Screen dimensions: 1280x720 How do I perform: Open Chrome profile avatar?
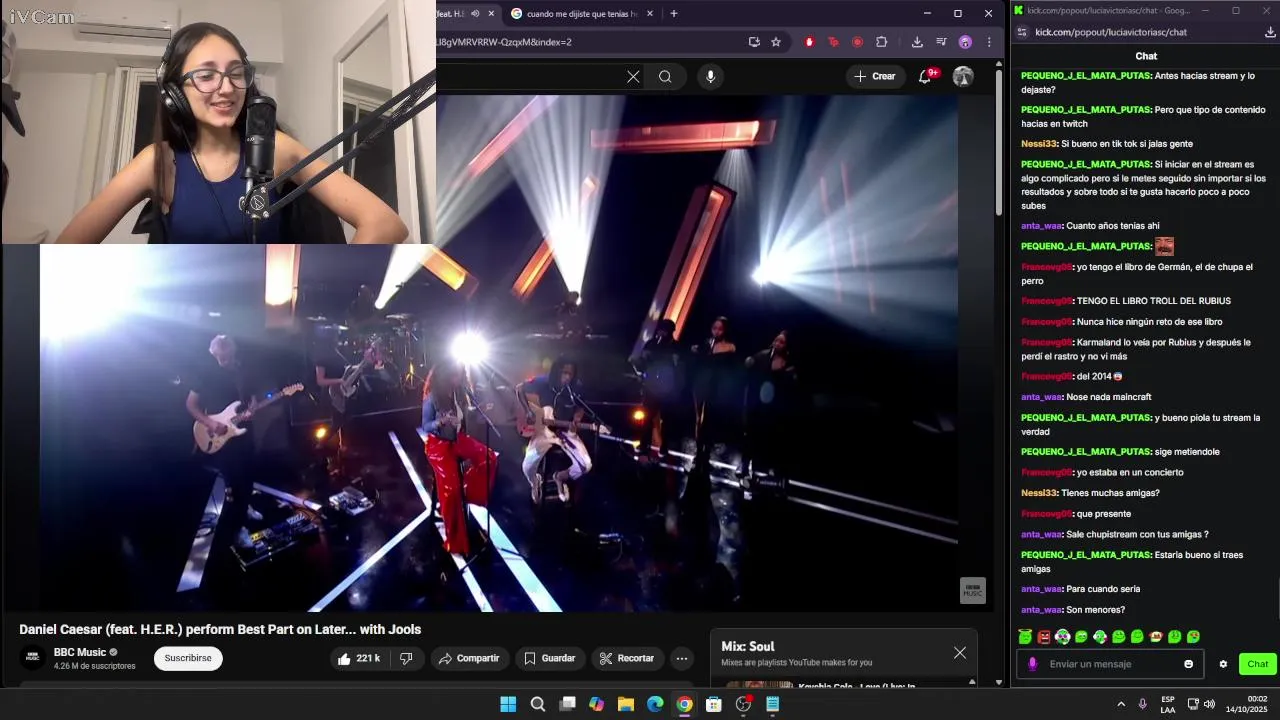pos(965,42)
